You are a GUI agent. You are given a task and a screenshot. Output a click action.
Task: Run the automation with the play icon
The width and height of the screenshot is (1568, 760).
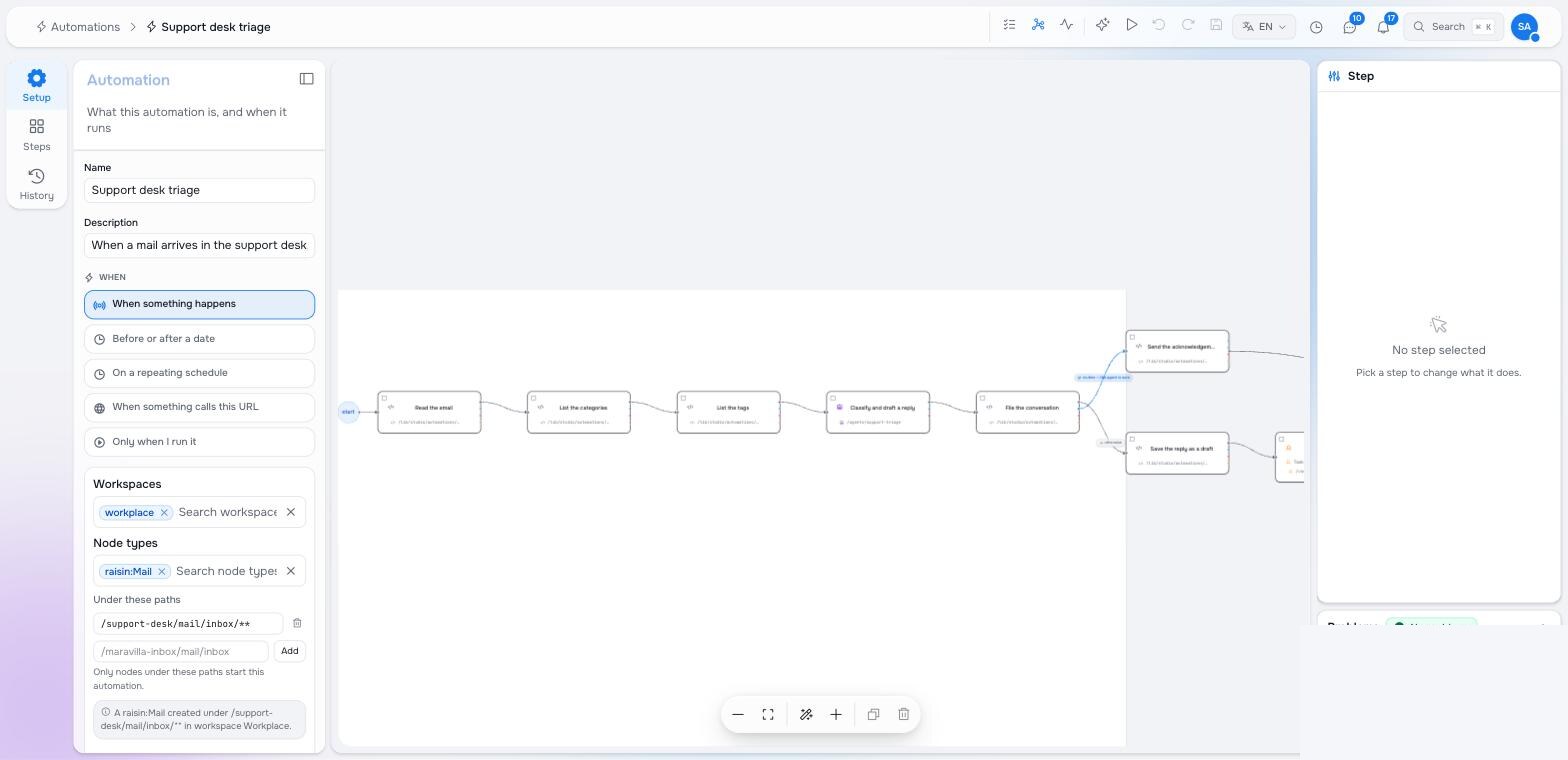[1131, 25]
